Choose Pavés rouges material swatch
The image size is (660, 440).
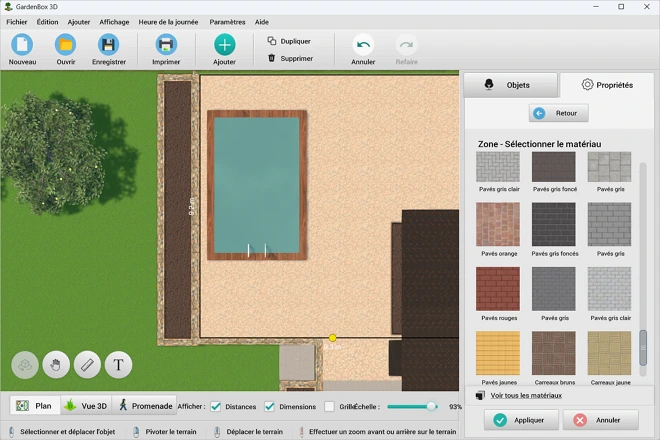[x=498, y=289]
